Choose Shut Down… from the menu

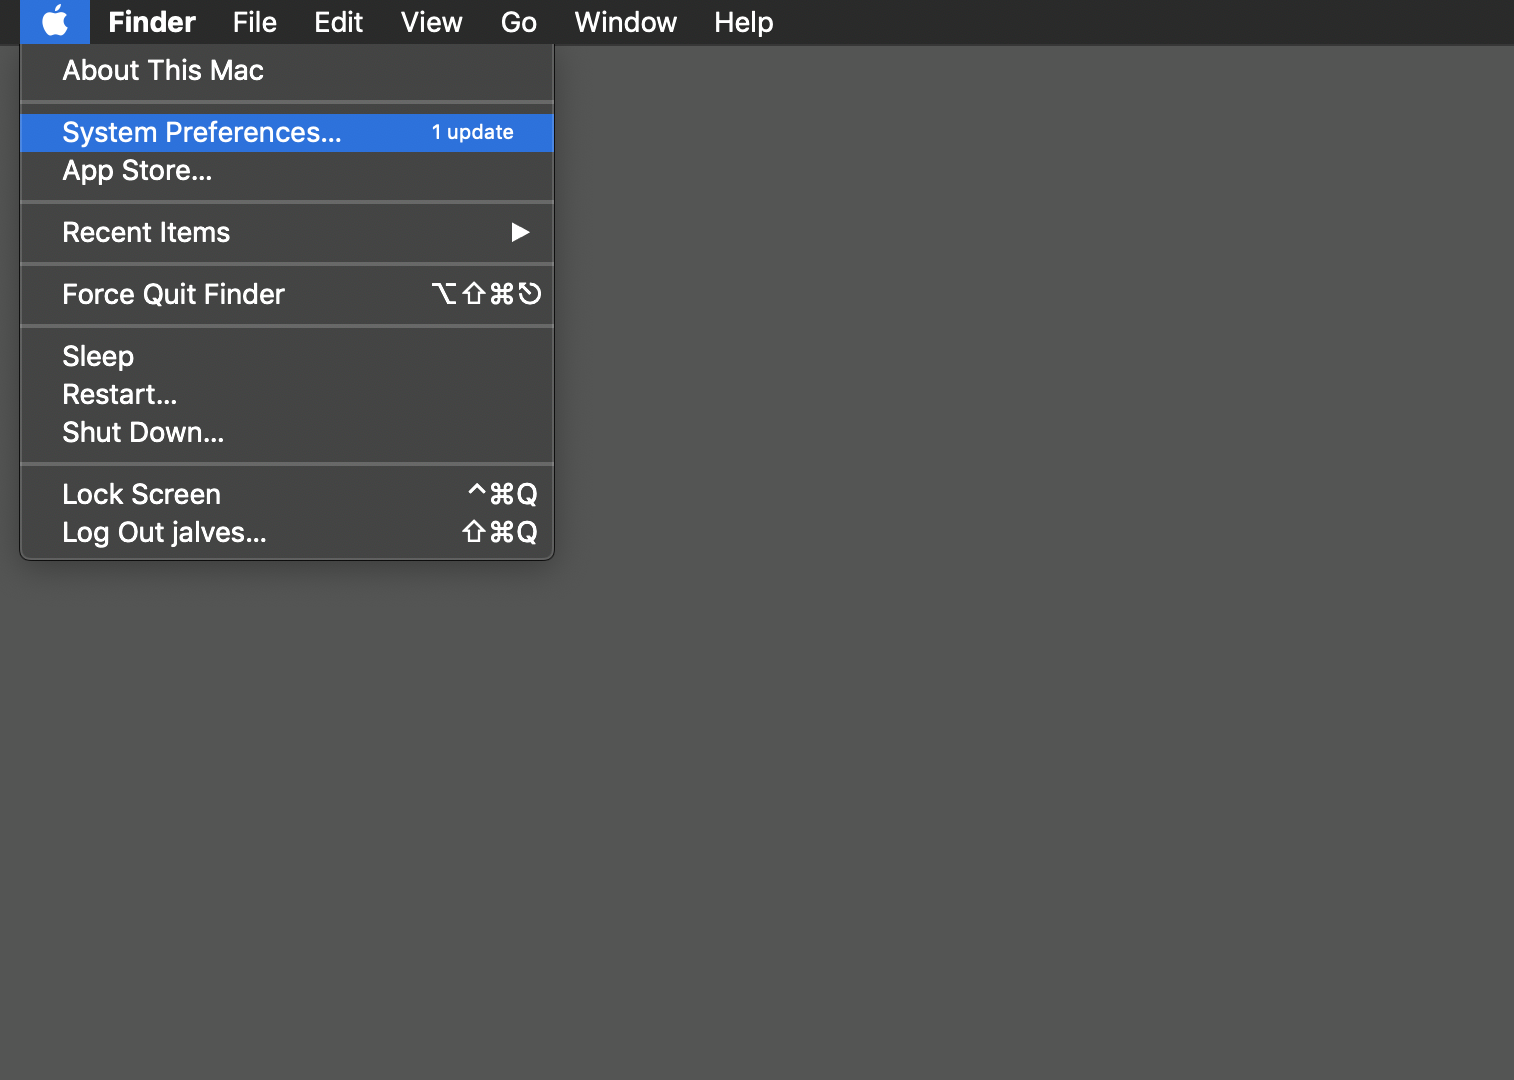(x=143, y=433)
